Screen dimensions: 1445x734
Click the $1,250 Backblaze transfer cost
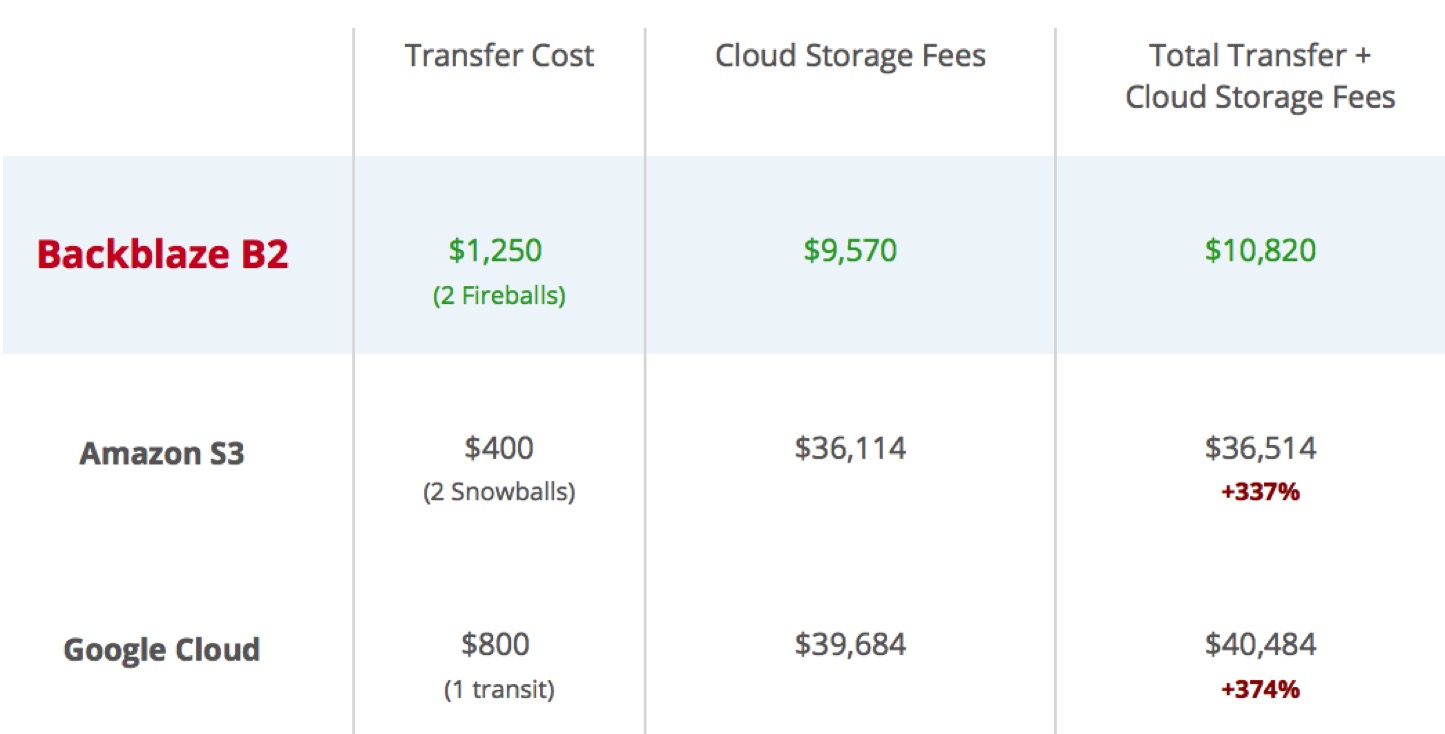[x=495, y=250]
